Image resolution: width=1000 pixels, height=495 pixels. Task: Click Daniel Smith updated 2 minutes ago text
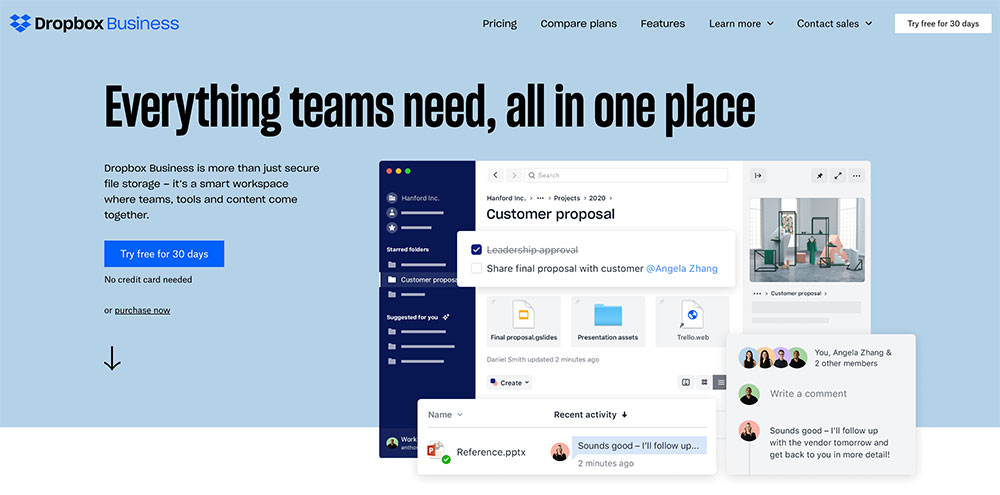(x=543, y=360)
